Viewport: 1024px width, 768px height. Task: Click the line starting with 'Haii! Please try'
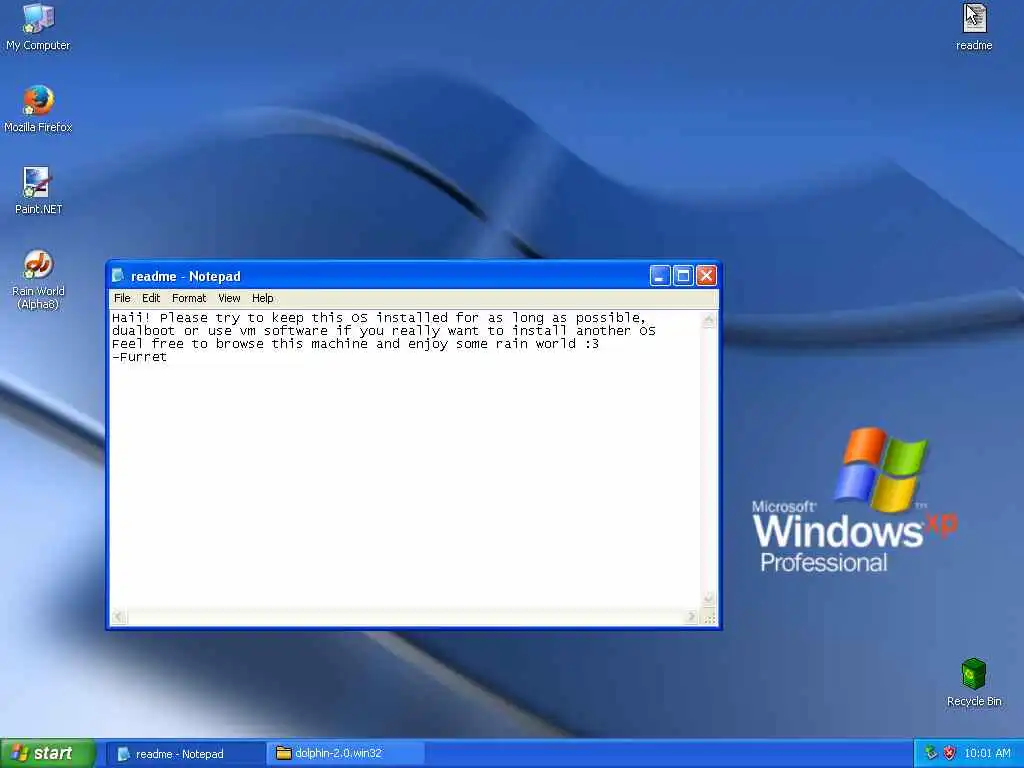[x=379, y=318]
